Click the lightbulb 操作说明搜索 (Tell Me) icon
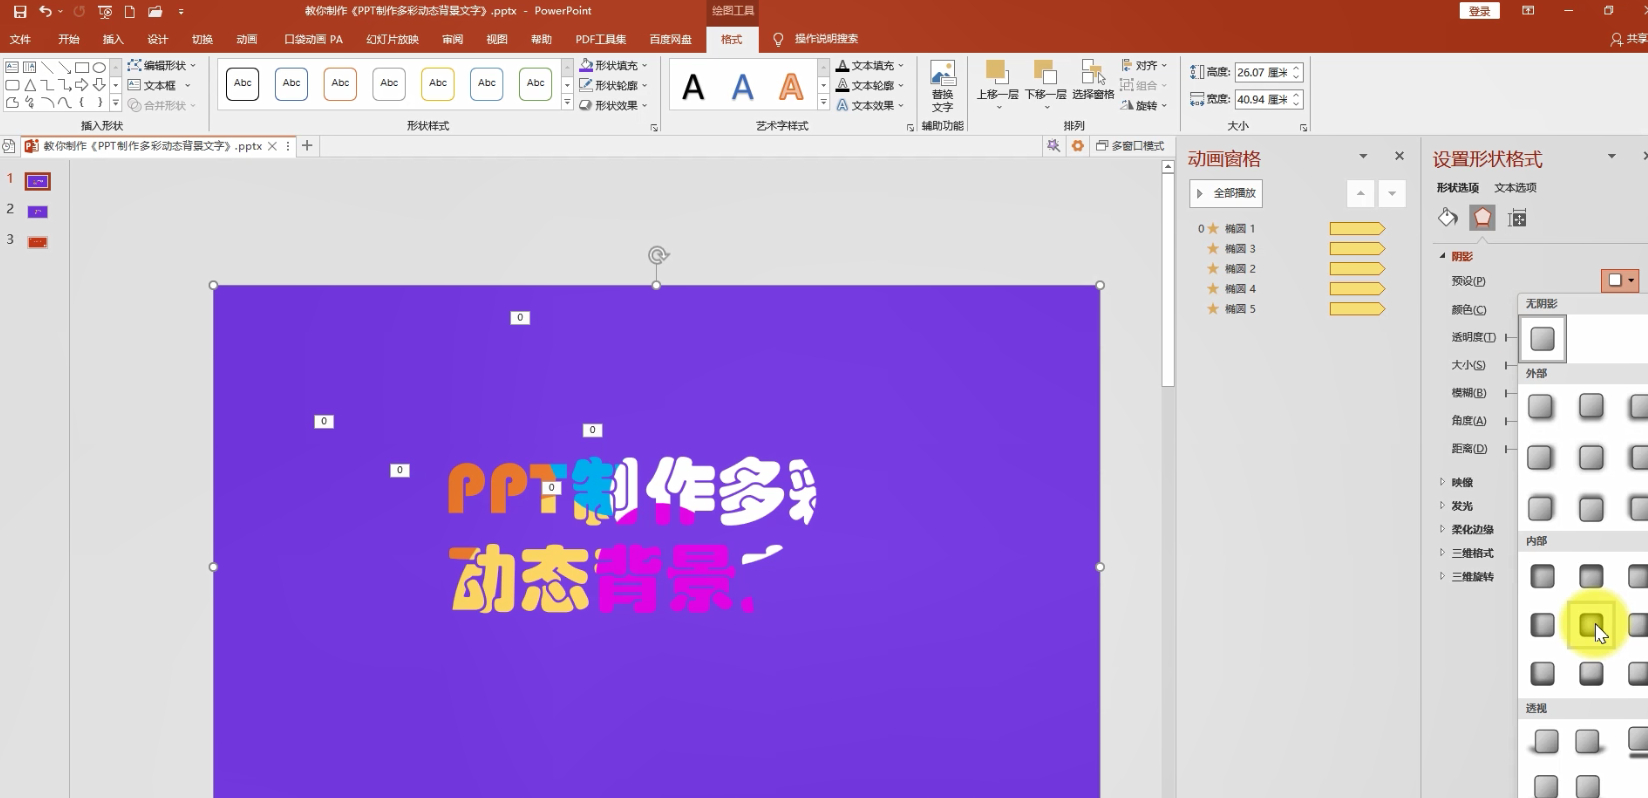The image size is (1648, 798). point(778,39)
